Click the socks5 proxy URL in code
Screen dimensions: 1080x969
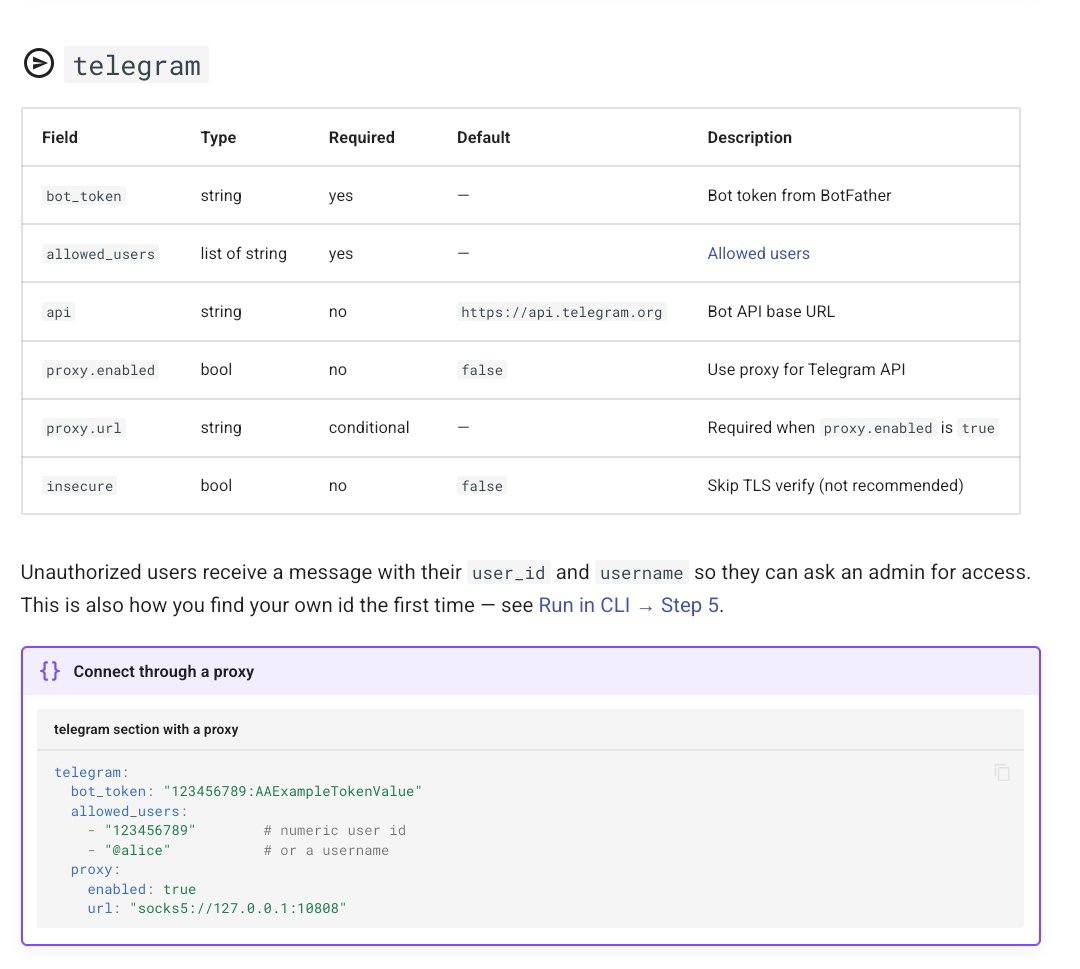238,908
